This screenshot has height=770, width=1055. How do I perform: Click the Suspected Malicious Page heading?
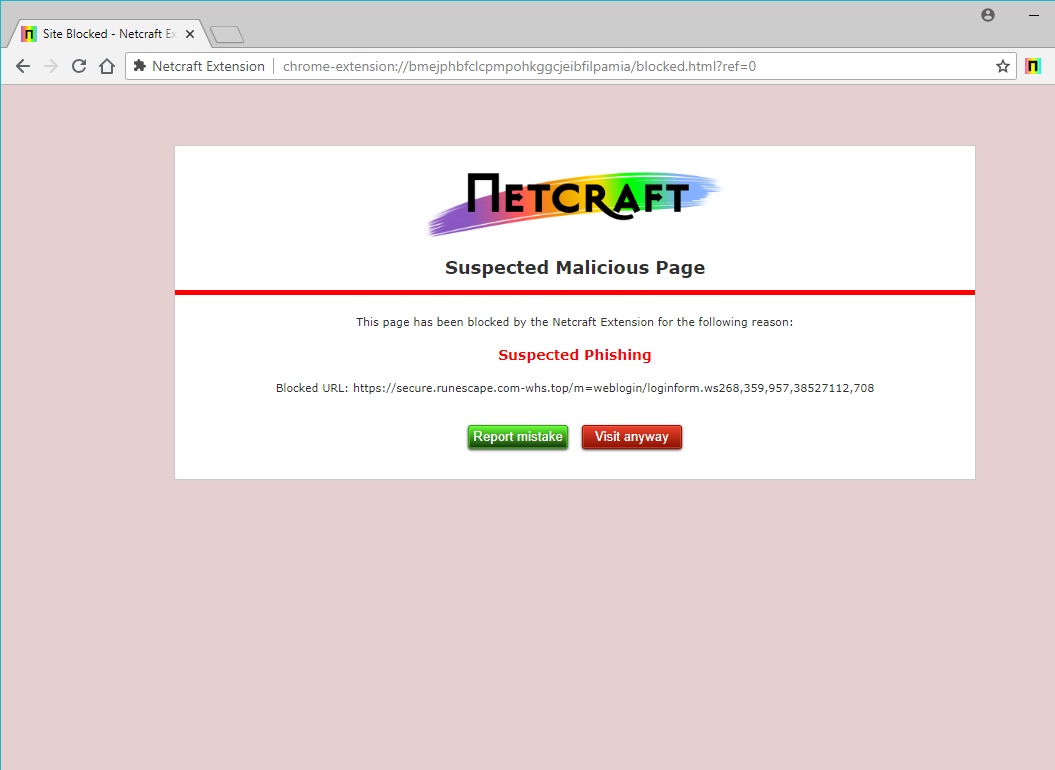click(x=575, y=267)
